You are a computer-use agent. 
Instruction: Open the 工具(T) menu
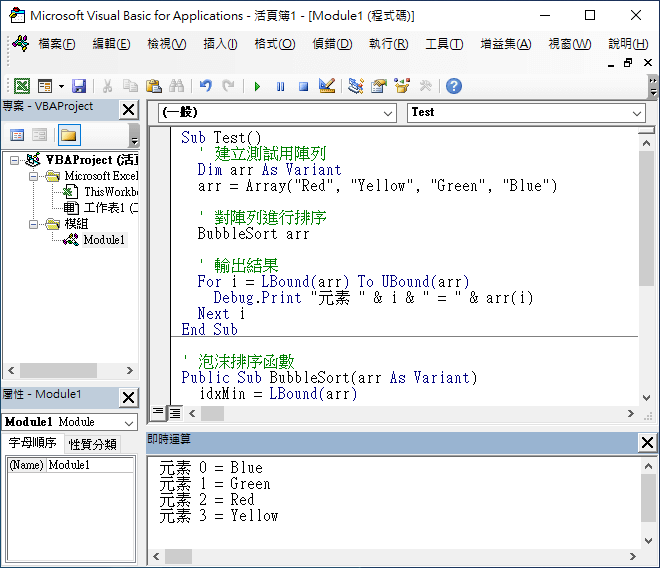(444, 44)
